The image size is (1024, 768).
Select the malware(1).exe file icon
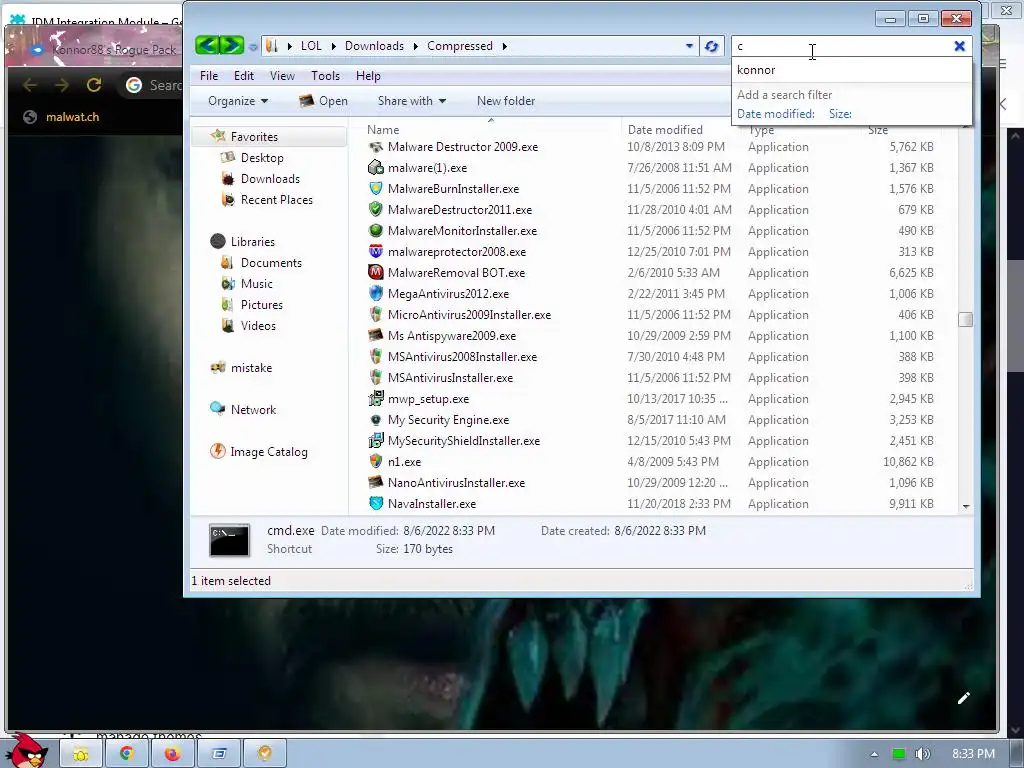tap(376, 168)
